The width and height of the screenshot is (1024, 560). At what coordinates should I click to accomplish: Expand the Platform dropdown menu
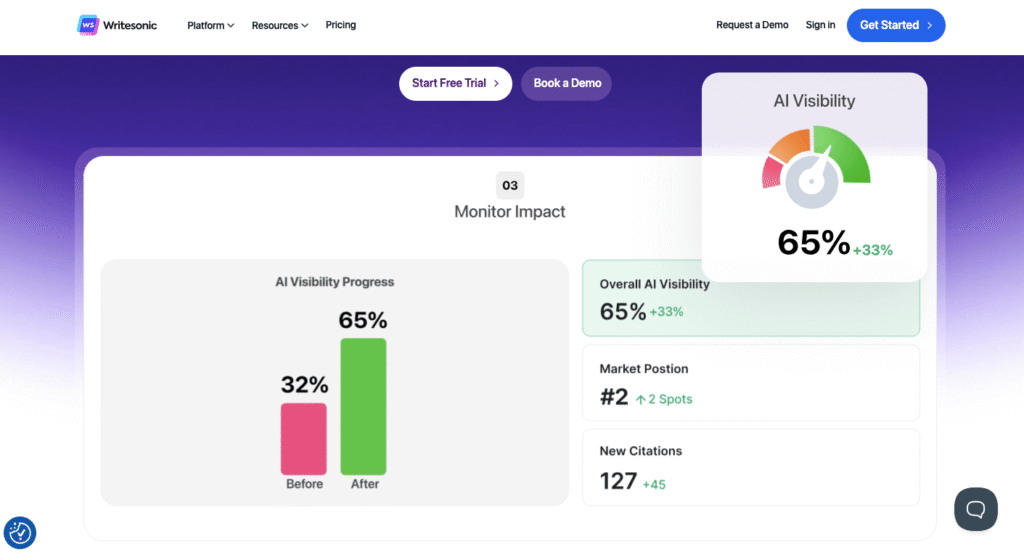210,25
